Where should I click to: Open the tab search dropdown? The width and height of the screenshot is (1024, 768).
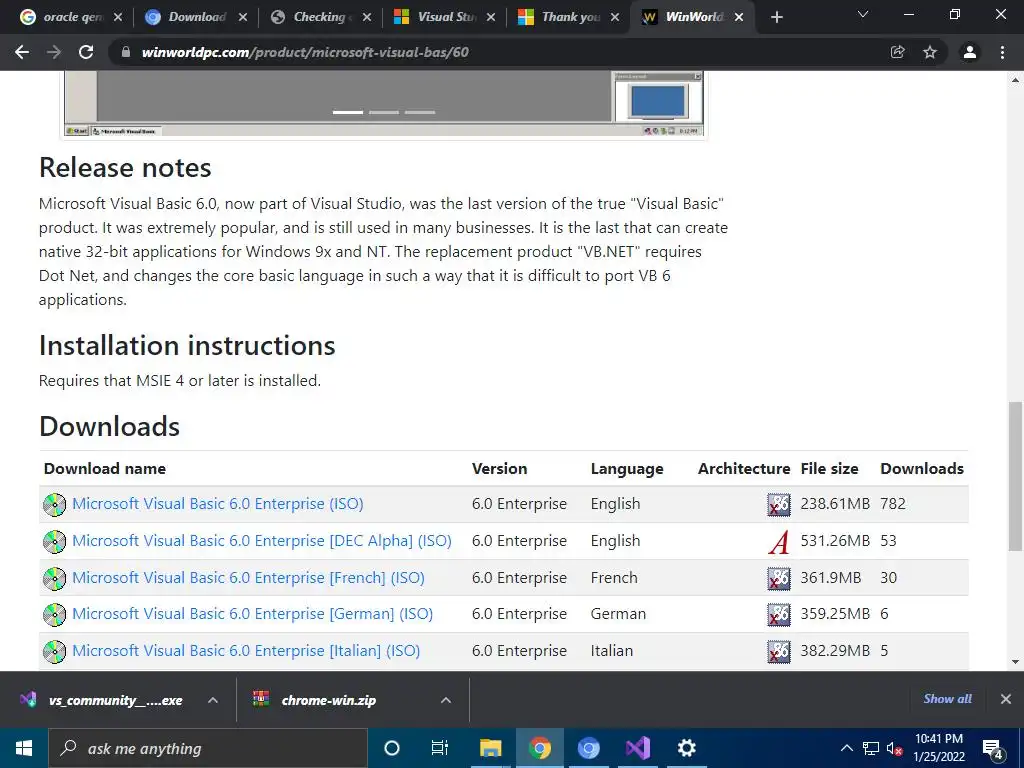863,14
